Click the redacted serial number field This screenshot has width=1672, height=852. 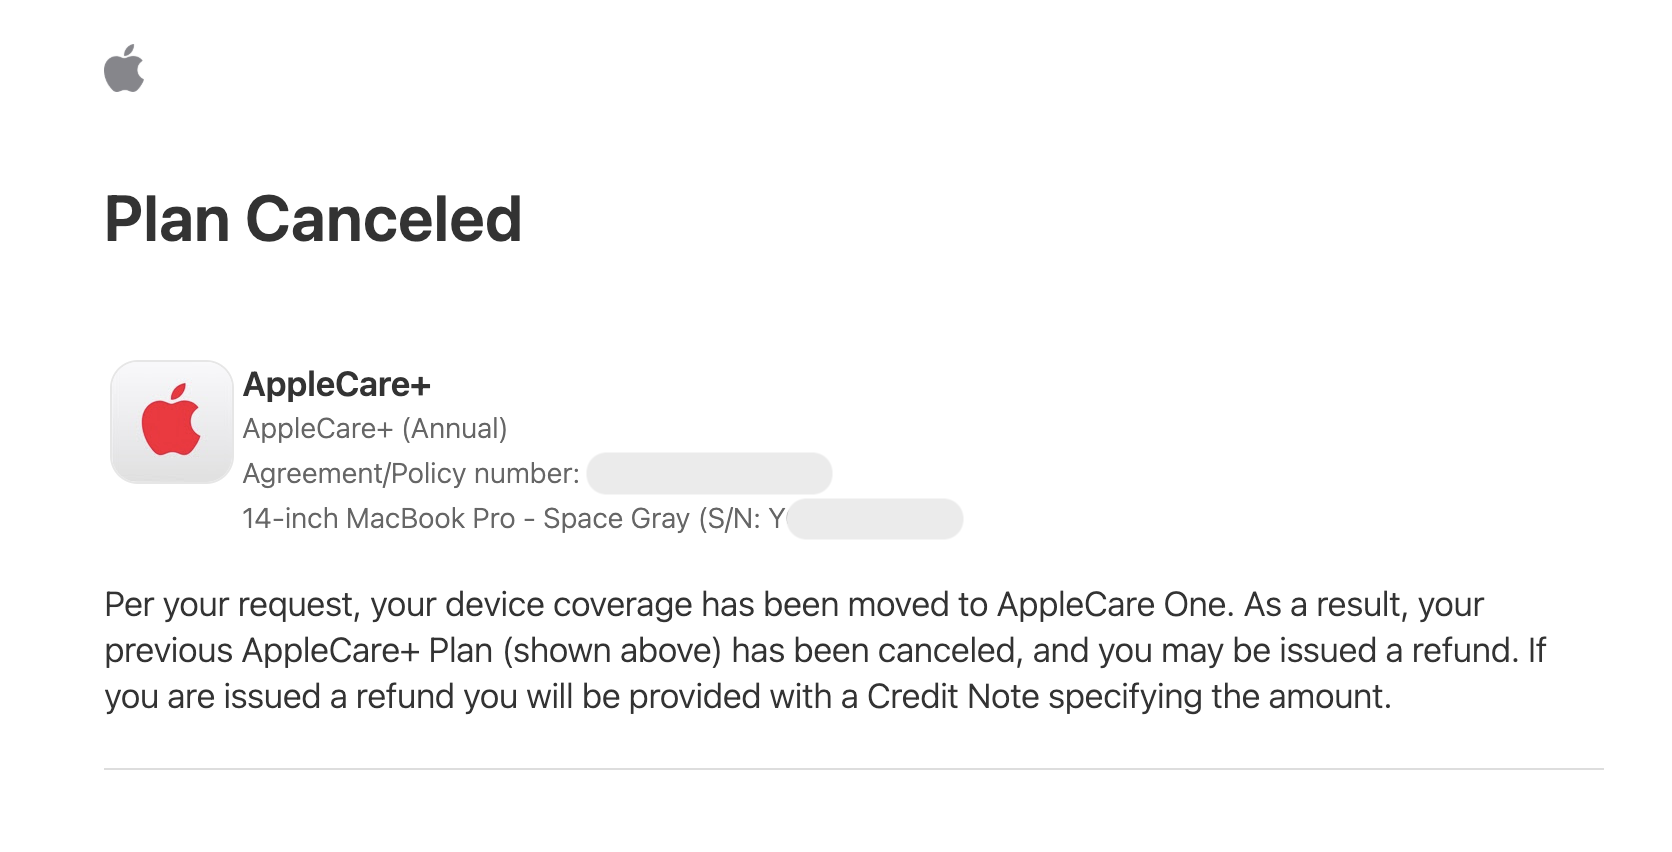pyautogui.click(x=874, y=519)
